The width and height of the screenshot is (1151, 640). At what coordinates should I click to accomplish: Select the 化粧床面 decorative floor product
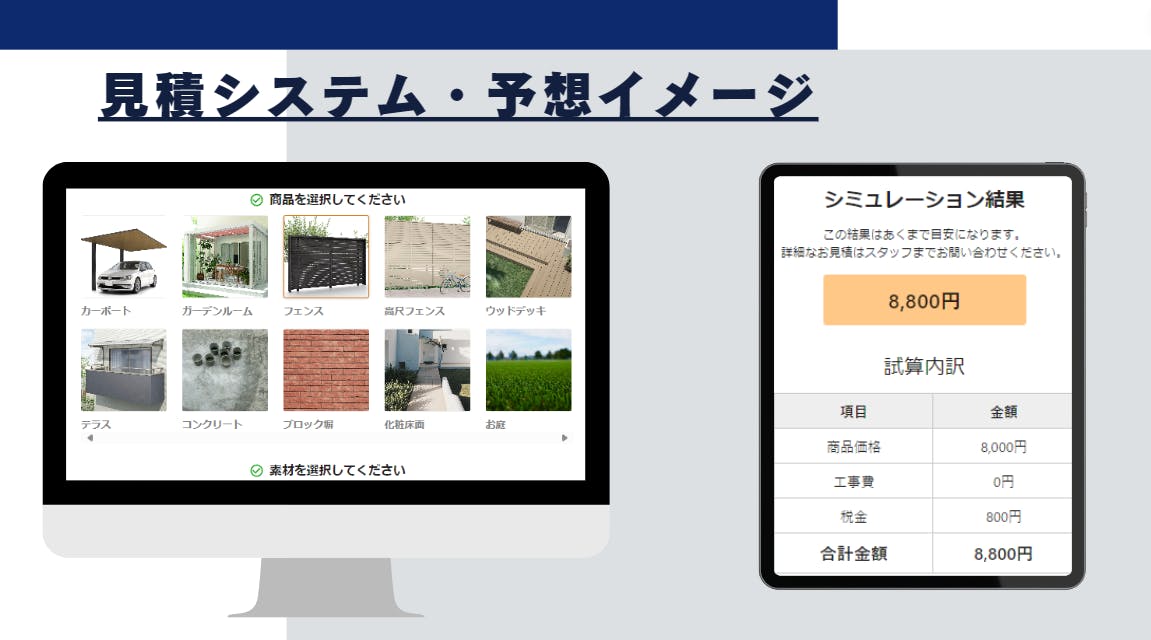pos(427,370)
